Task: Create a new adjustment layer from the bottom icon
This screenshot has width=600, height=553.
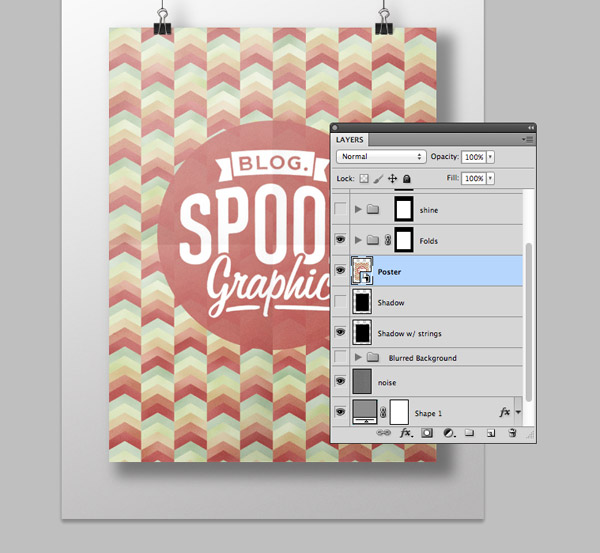Action: [448, 433]
